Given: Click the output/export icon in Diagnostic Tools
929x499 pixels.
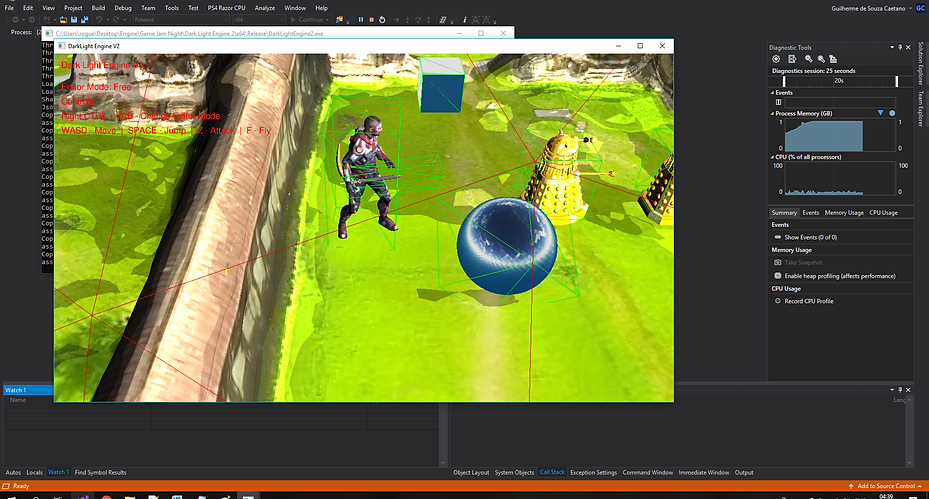Looking at the screenshot, I should (792, 59).
